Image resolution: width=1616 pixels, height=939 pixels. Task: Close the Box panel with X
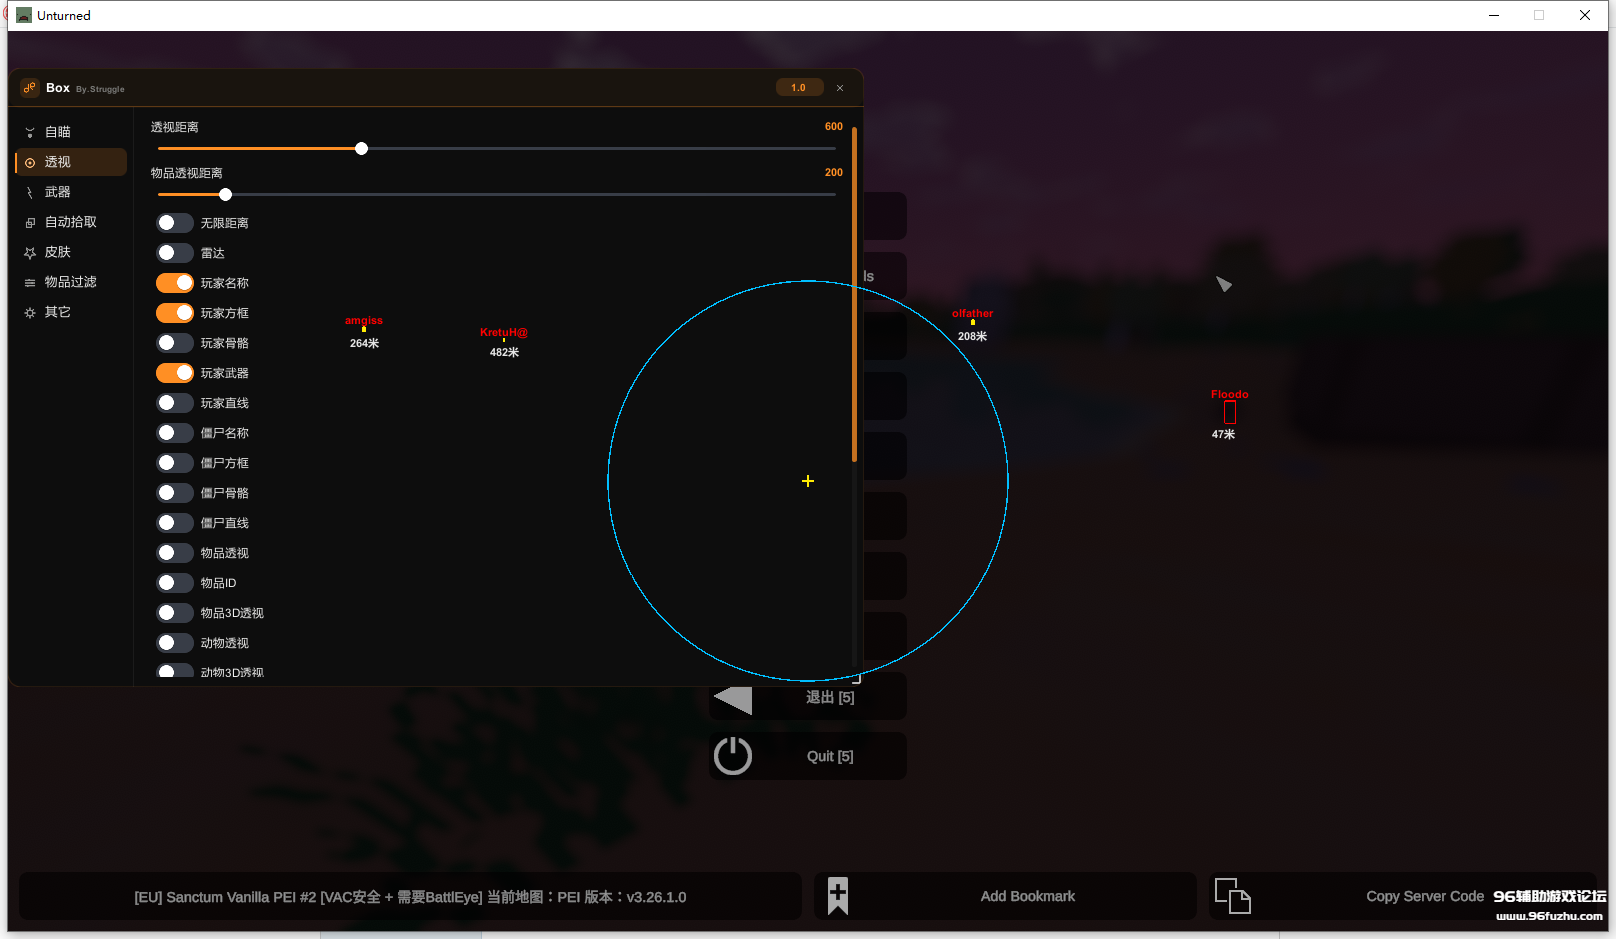pyautogui.click(x=840, y=88)
